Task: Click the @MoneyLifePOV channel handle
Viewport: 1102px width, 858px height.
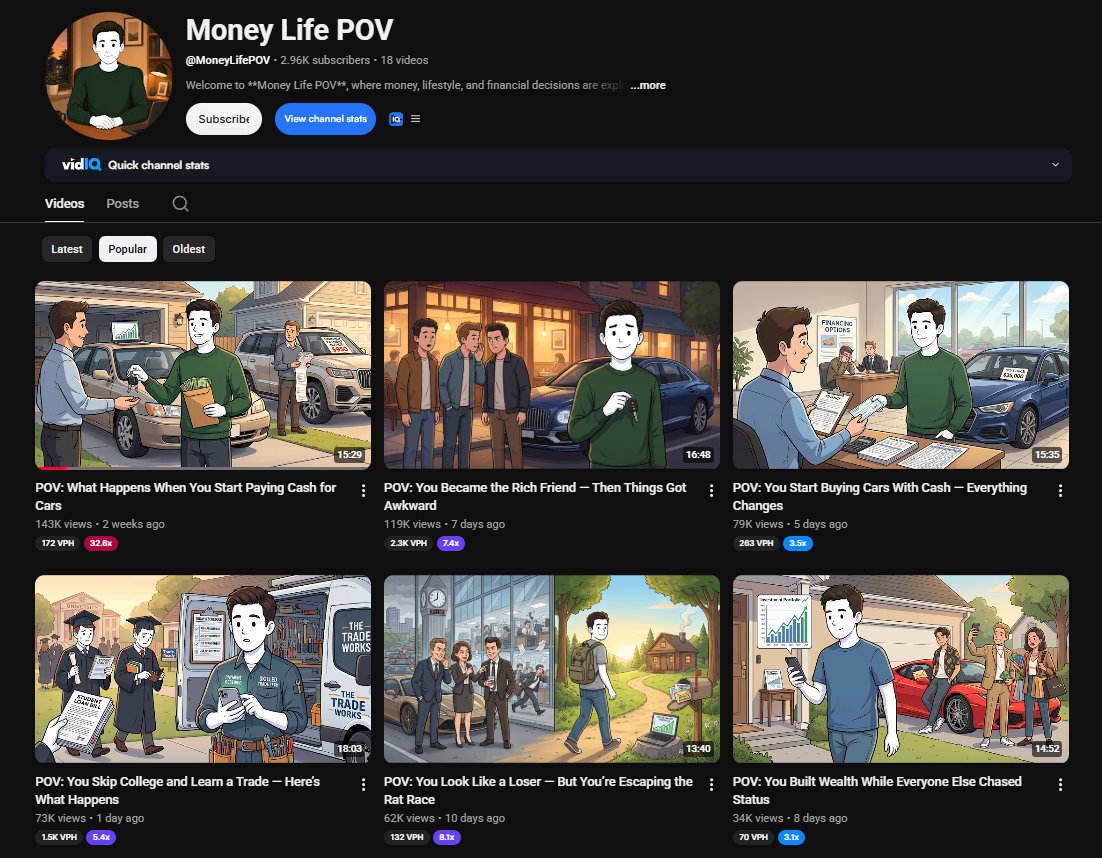Action: [228, 60]
